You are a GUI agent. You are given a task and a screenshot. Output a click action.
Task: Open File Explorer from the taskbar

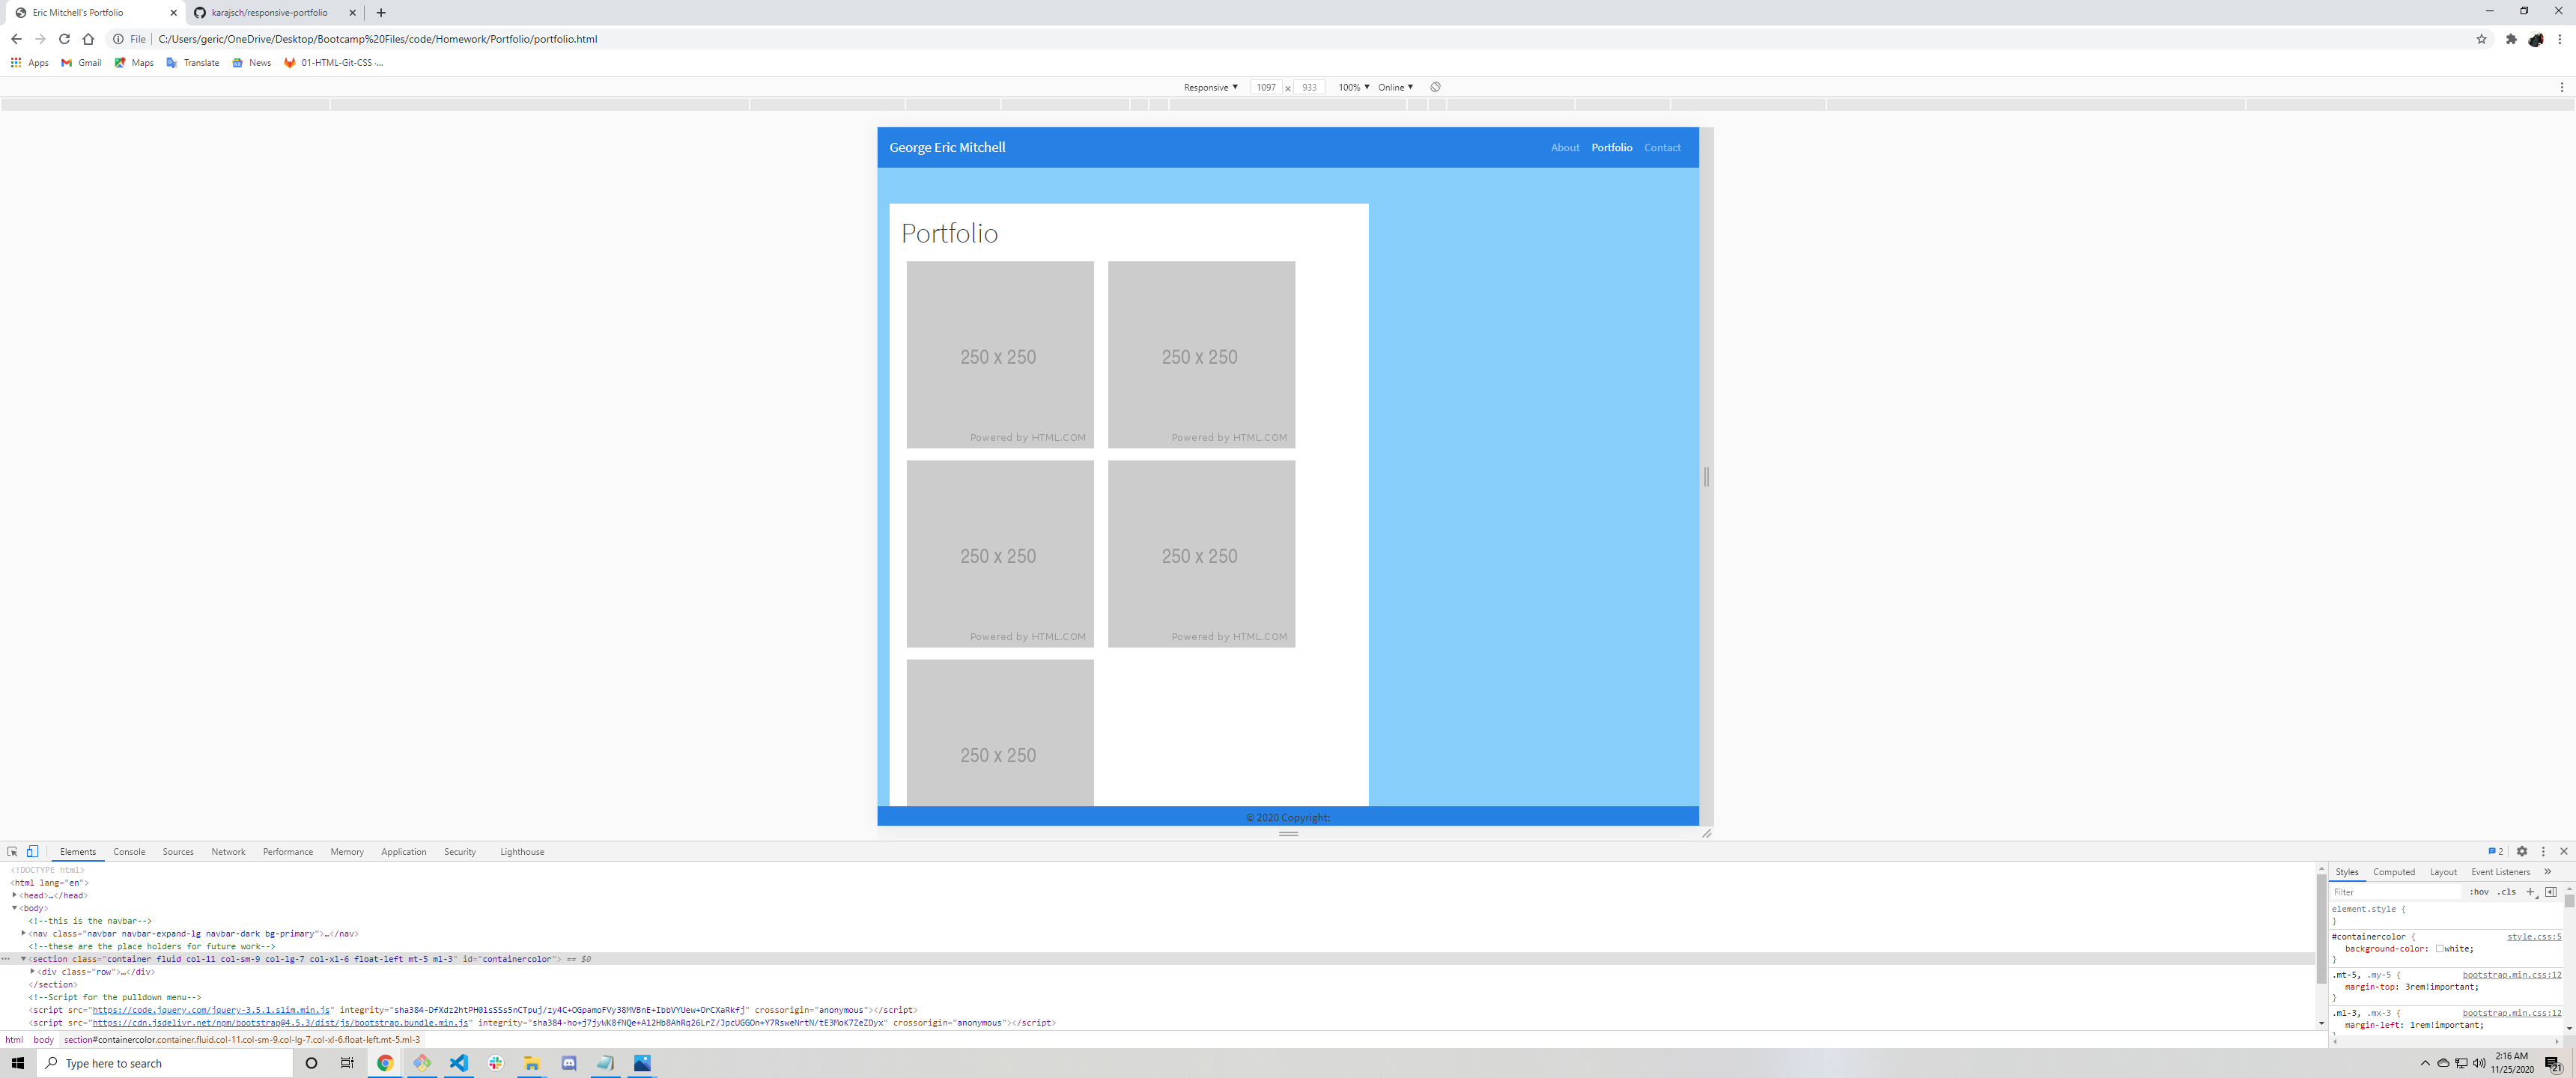pos(532,1062)
